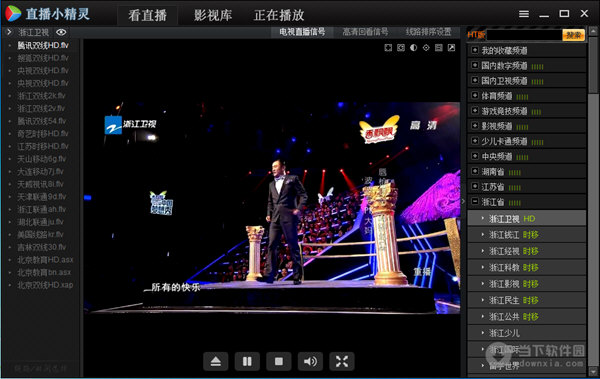Expand the 体育频道 category

tap(475, 95)
